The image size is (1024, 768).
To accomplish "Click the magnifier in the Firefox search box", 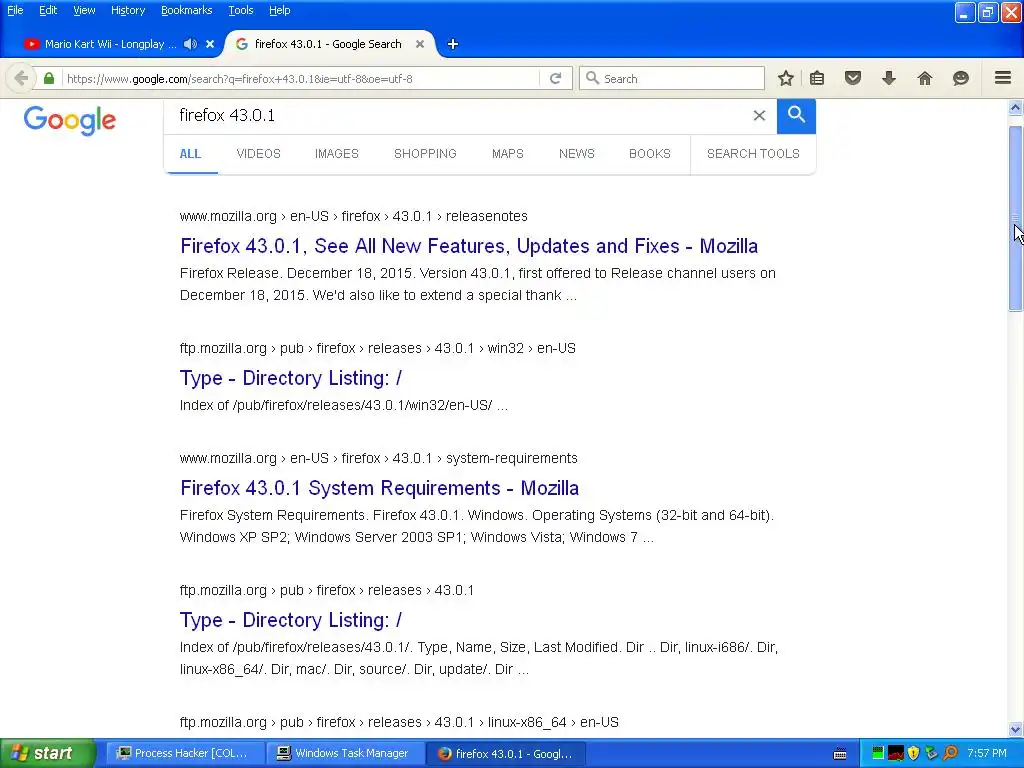I will coord(592,78).
